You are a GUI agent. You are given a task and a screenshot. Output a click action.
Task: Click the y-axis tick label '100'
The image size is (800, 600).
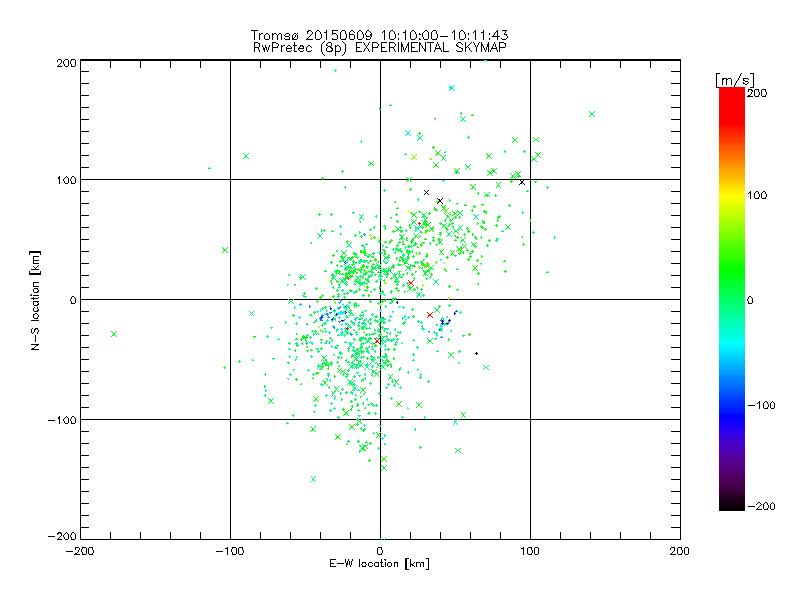[x=66, y=180]
